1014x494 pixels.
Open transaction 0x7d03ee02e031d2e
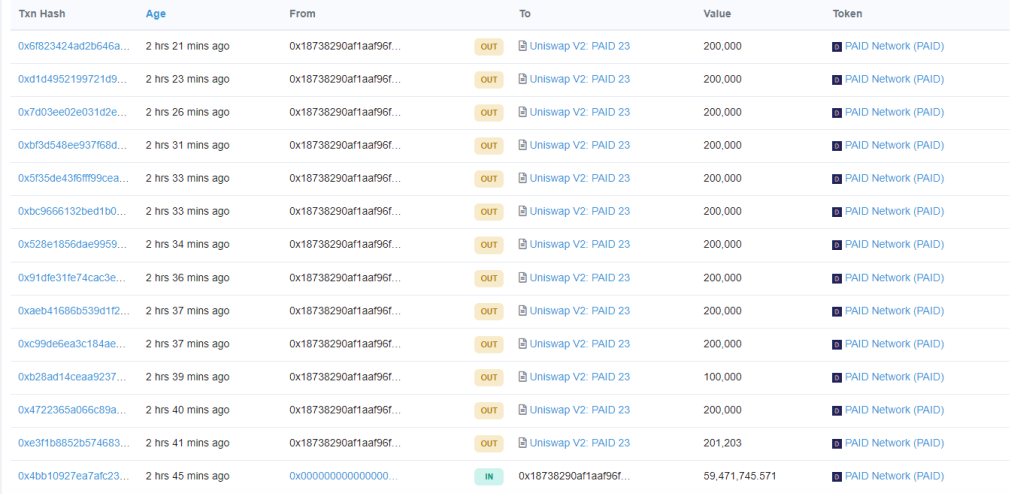tap(74, 112)
